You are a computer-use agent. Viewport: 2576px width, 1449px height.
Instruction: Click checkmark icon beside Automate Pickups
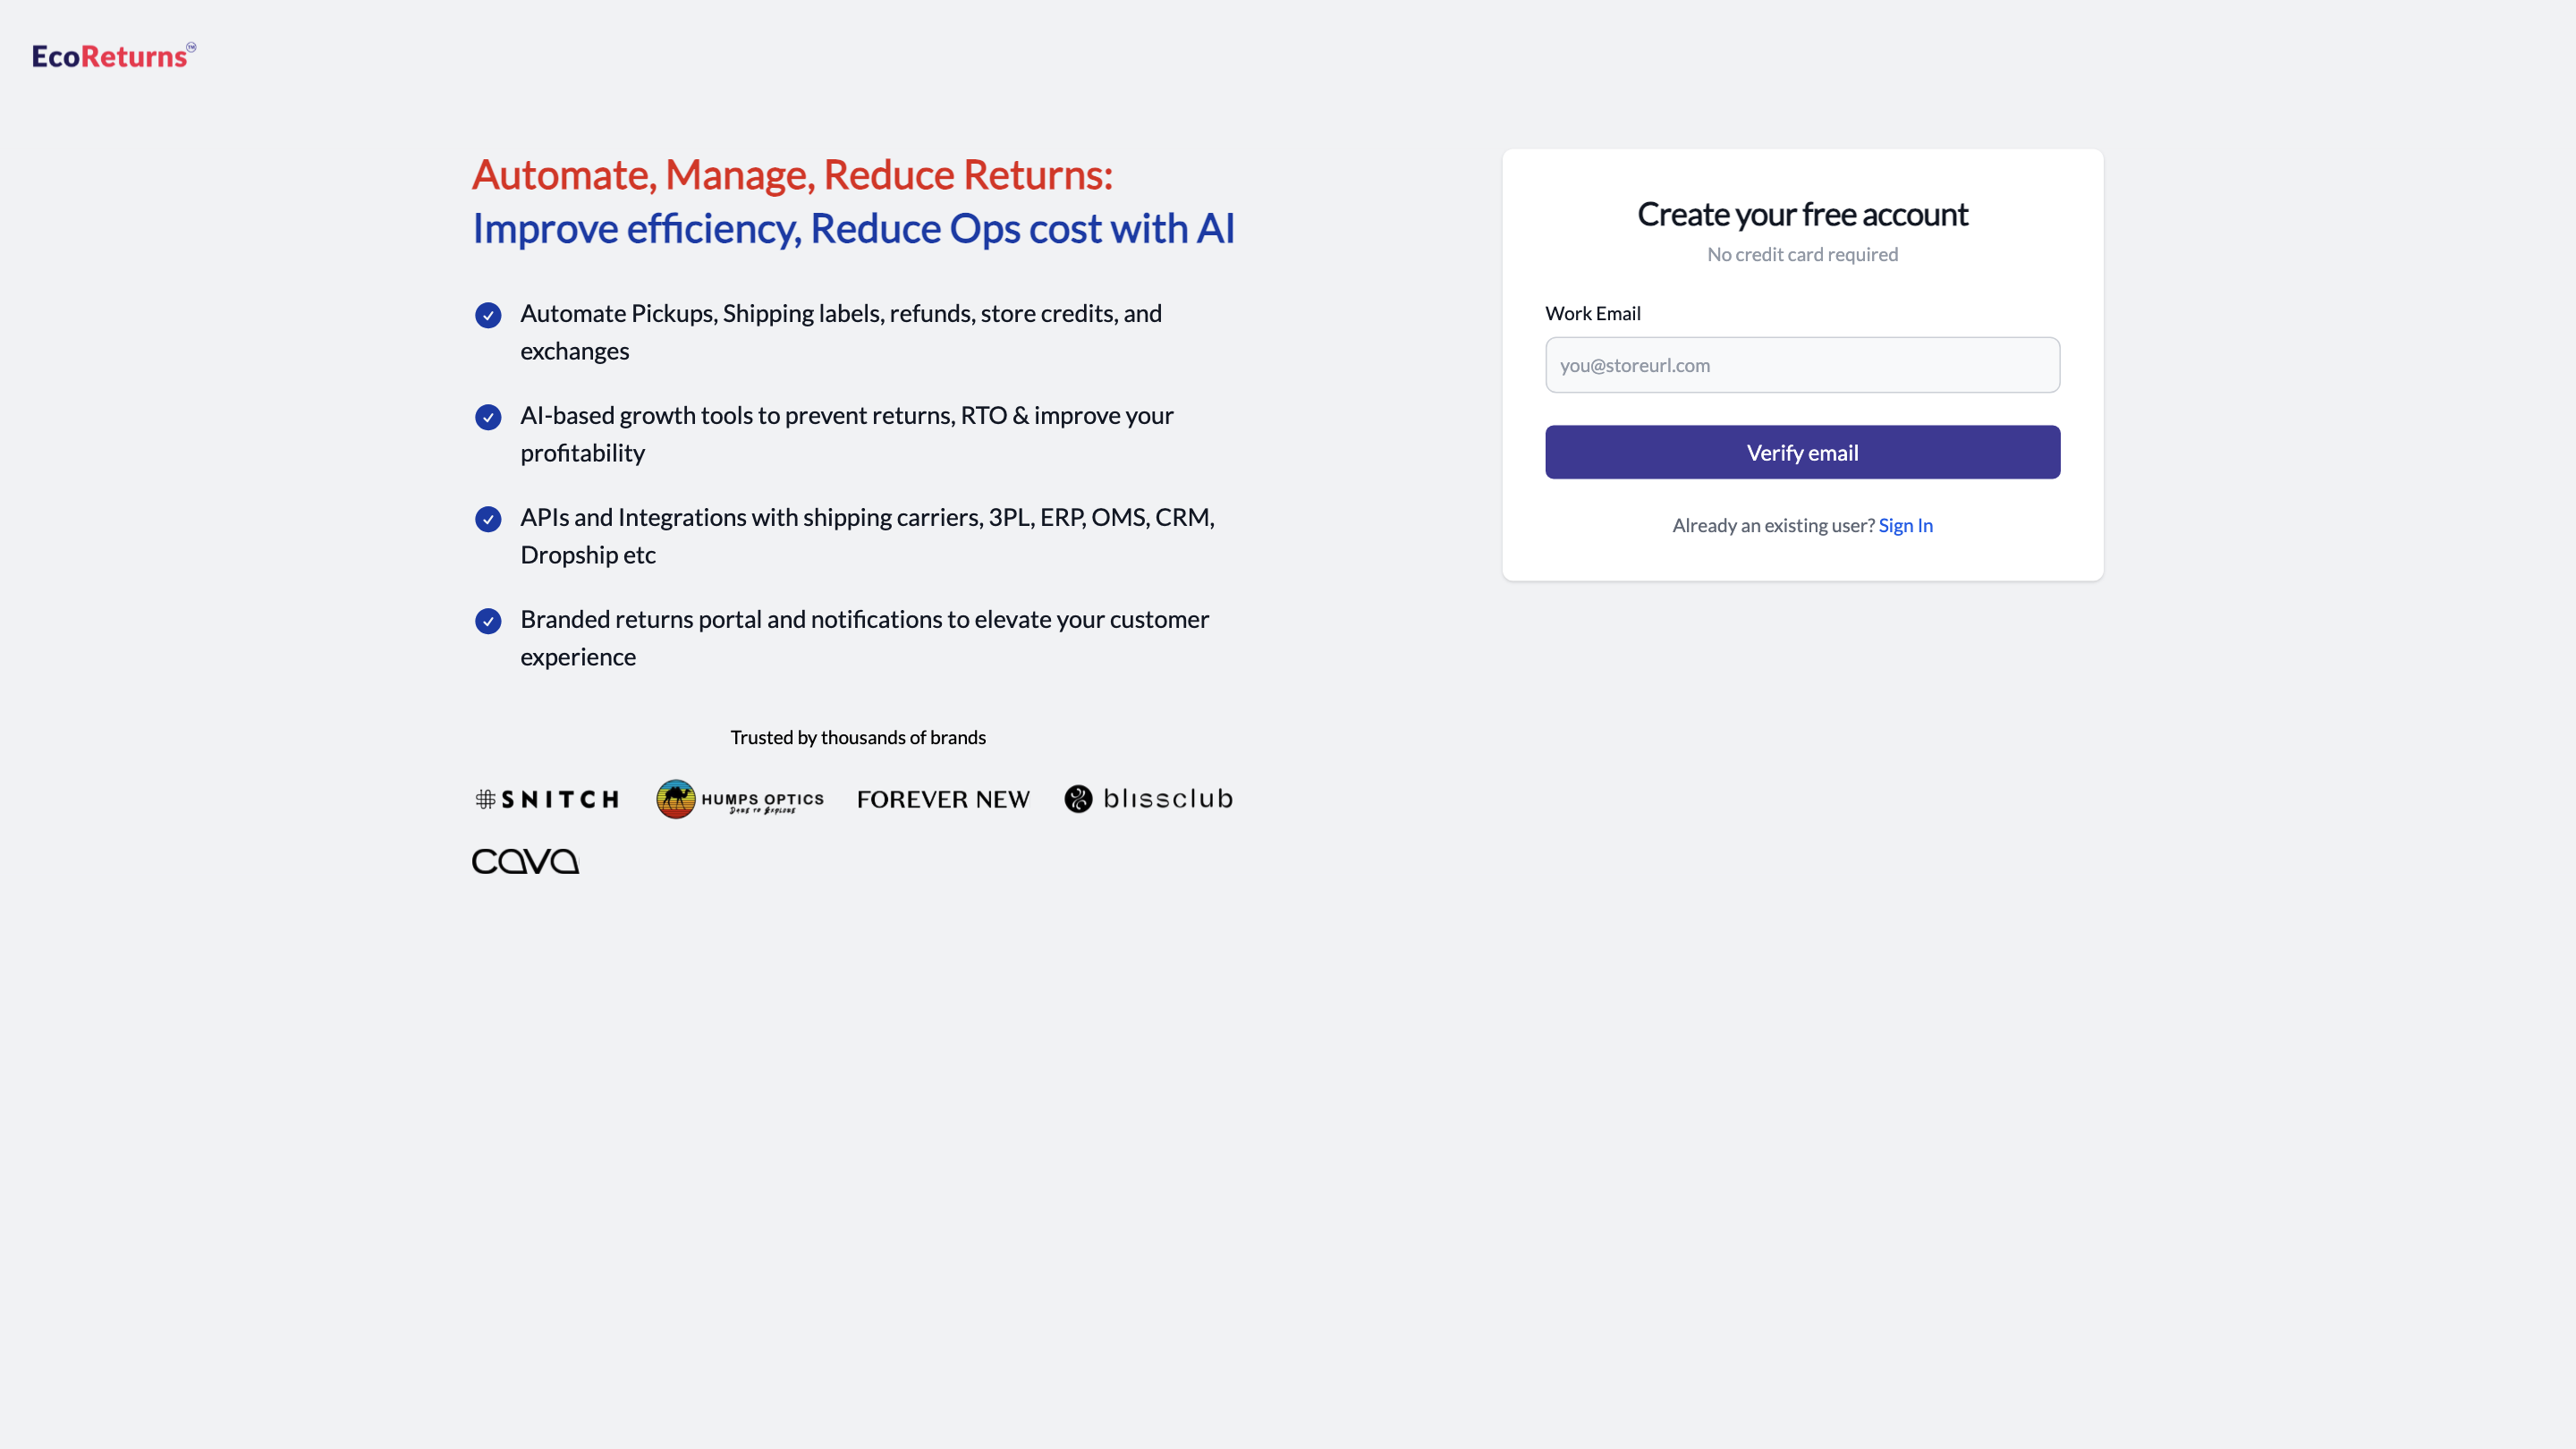point(488,316)
